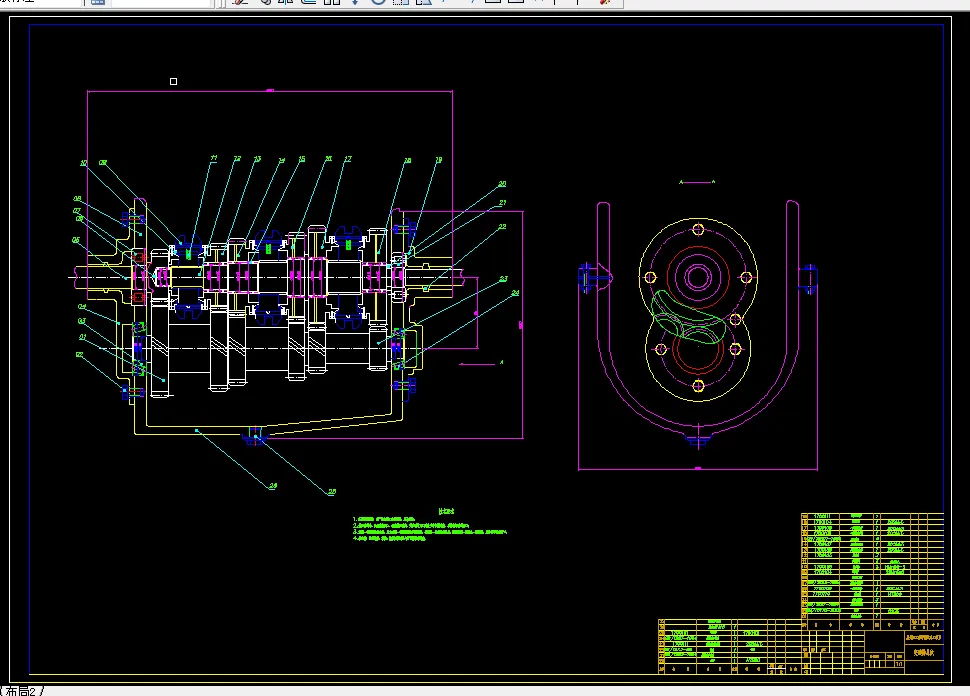Select the 技术要求 heading above the green notes
This screenshot has height=696, width=970.
pyautogui.click(x=446, y=511)
